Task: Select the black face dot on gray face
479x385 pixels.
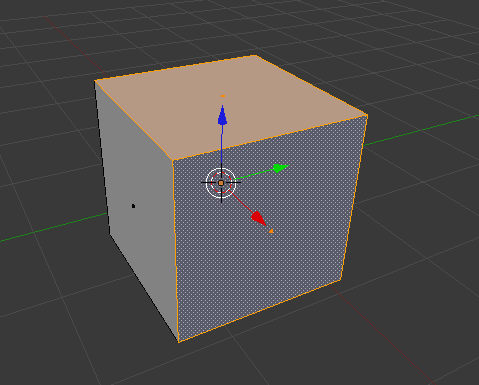Action: (133, 206)
